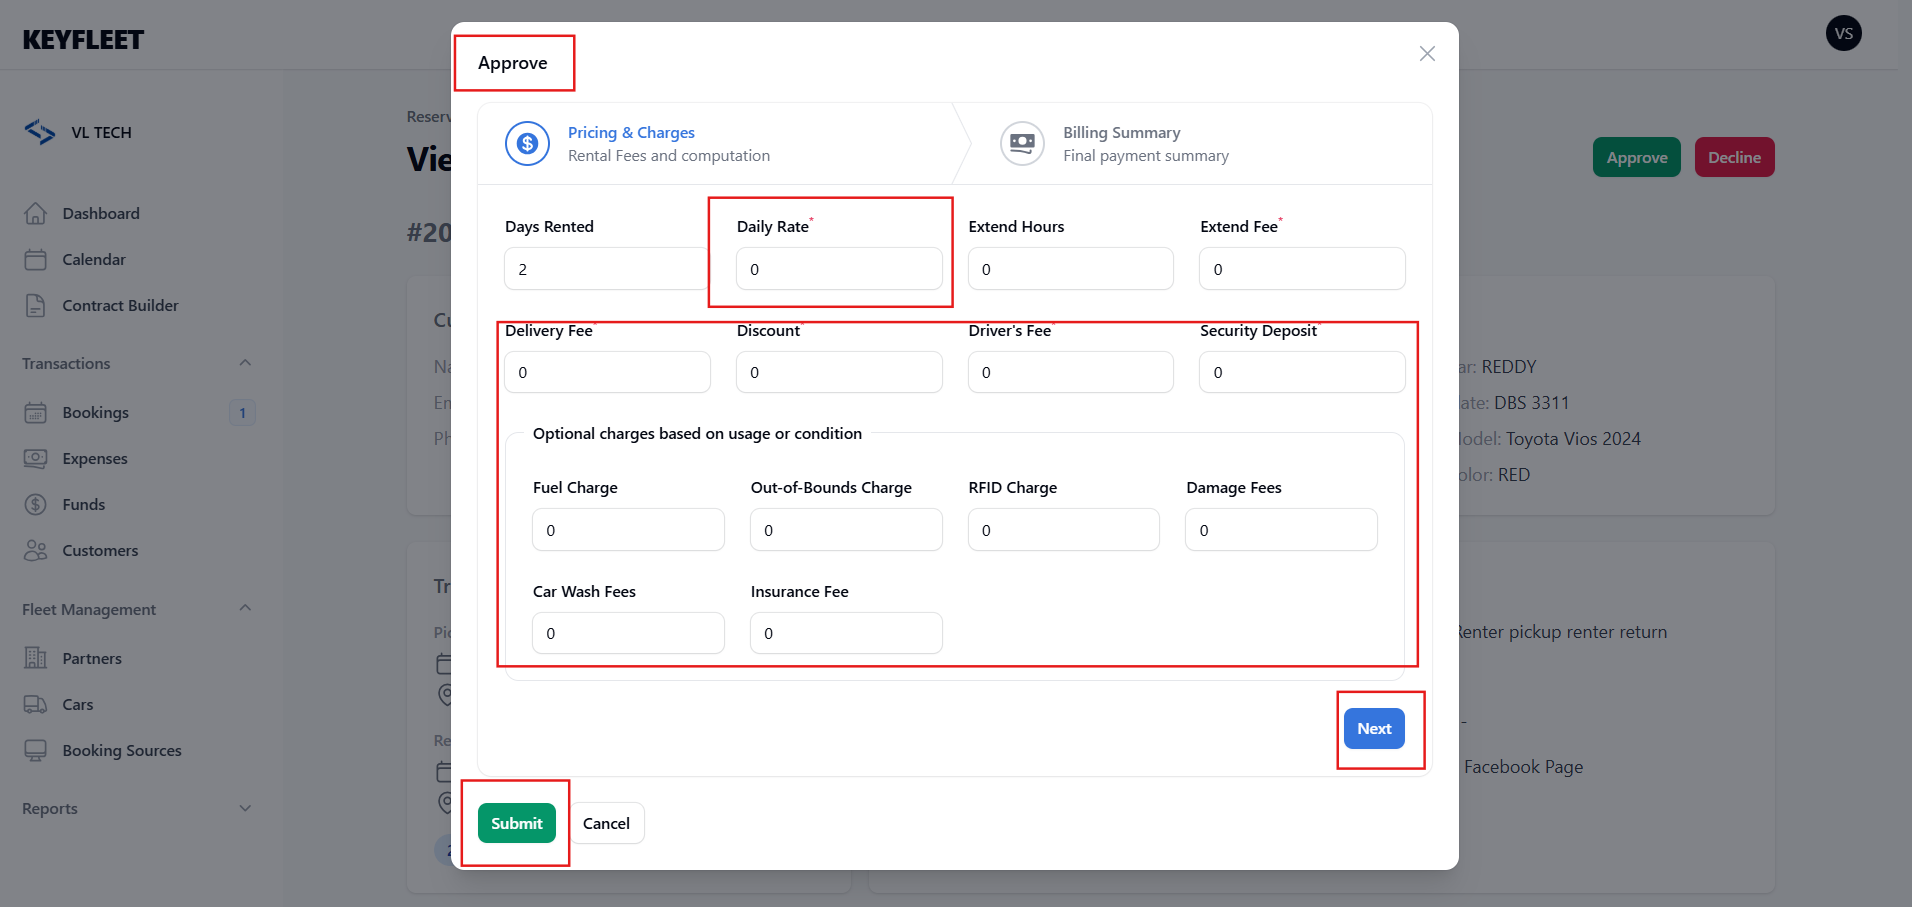This screenshot has height=907, width=1912.
Task: Collapse the Fleet Management section chevron
Action: pos(245,609)
